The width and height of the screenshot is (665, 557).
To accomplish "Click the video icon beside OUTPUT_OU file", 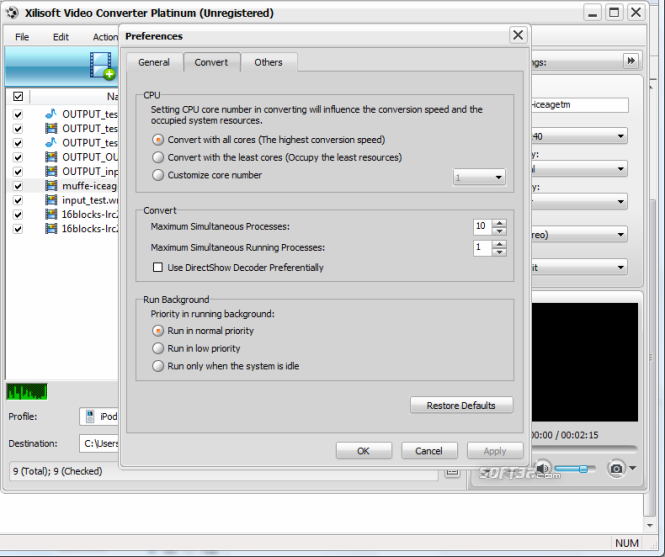I will pos(51,157).
